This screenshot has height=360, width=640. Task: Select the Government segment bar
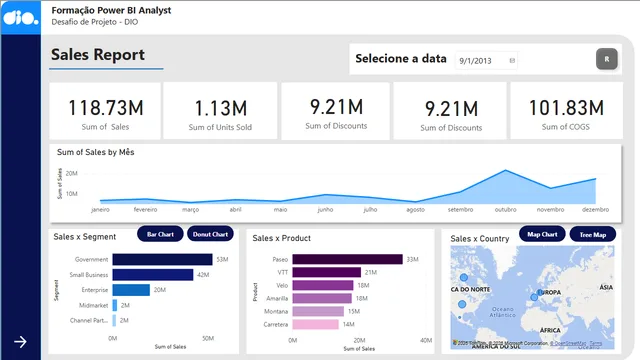coord(162,260)
